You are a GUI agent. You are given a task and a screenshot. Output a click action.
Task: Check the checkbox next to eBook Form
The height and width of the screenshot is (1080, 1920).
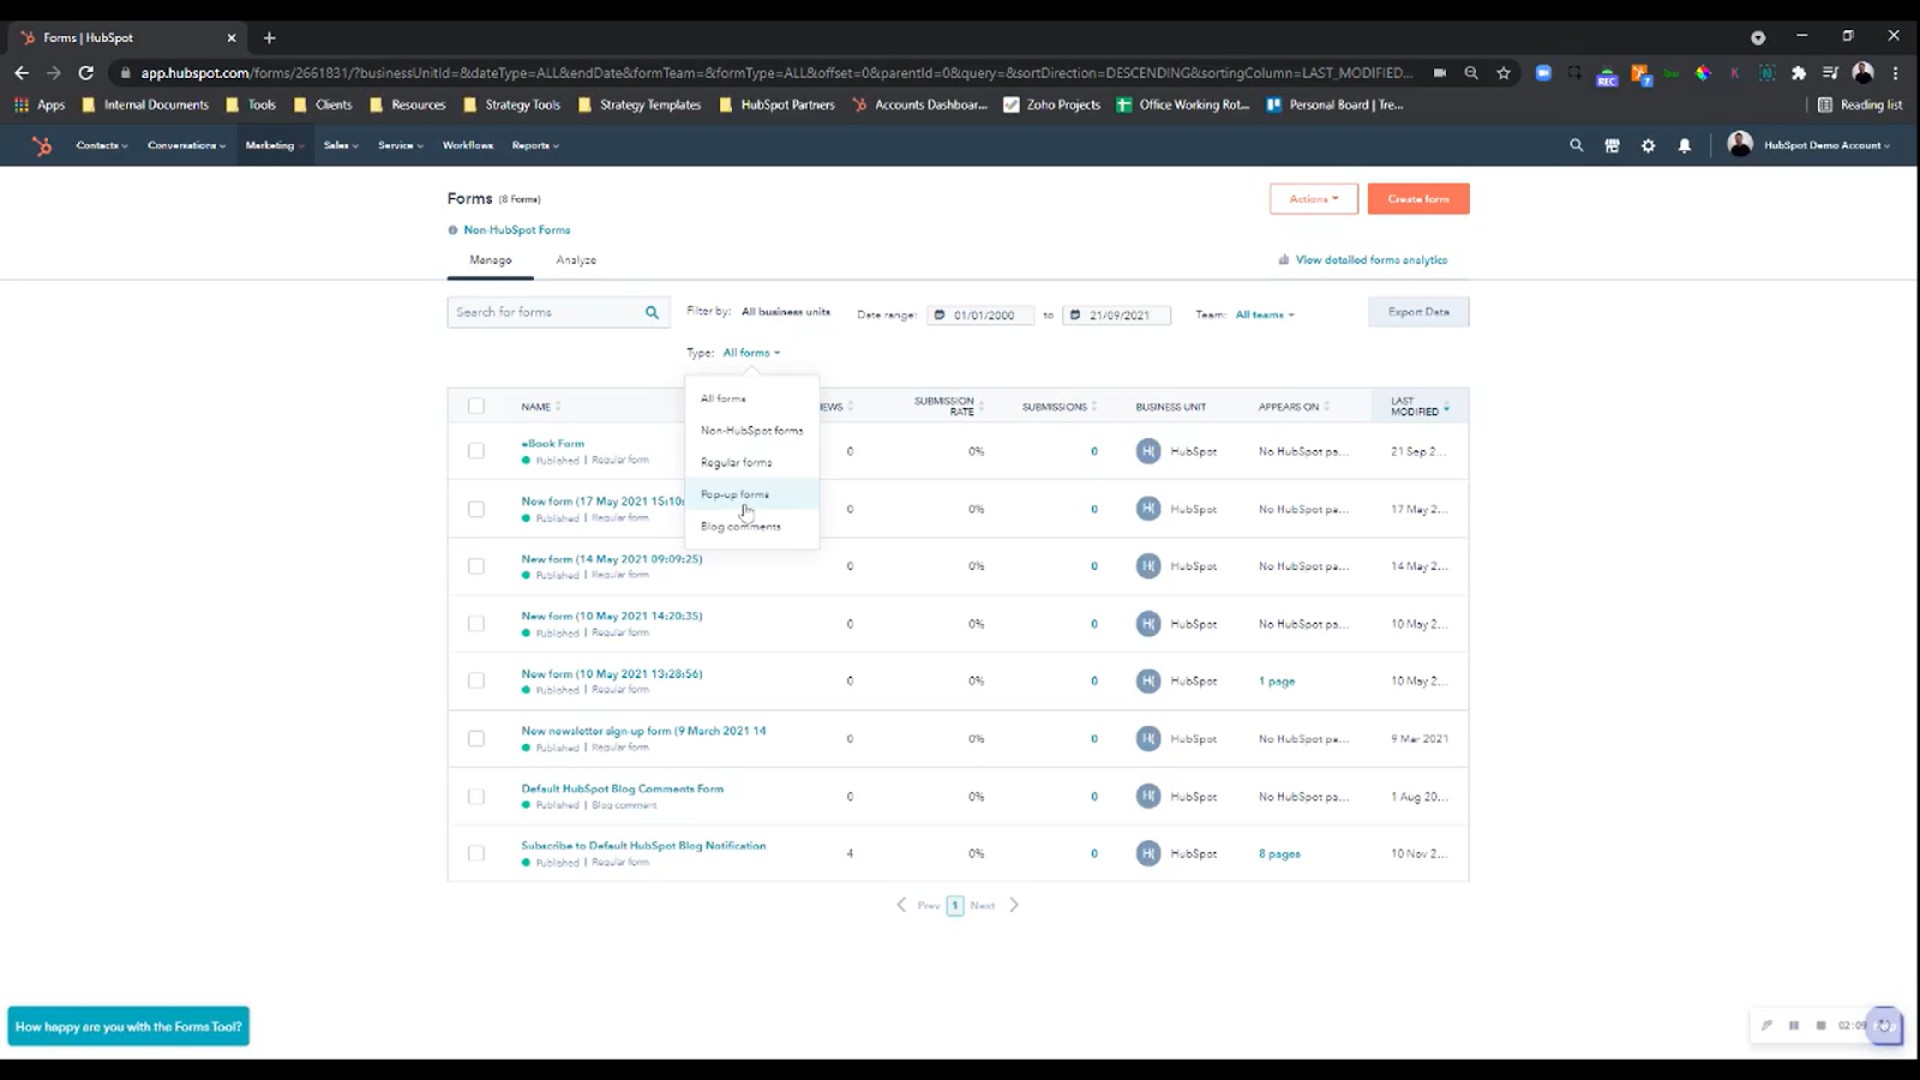(477, 451)
